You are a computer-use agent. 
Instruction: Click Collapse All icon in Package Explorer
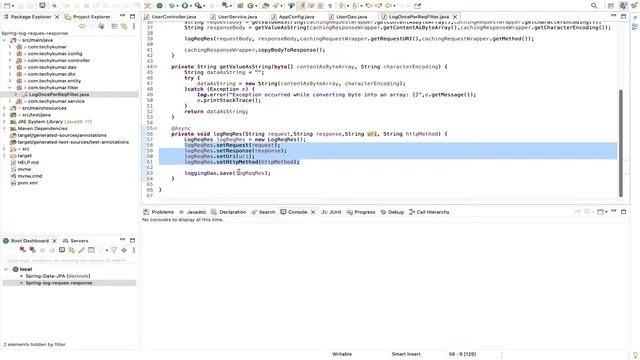point(114,26)
